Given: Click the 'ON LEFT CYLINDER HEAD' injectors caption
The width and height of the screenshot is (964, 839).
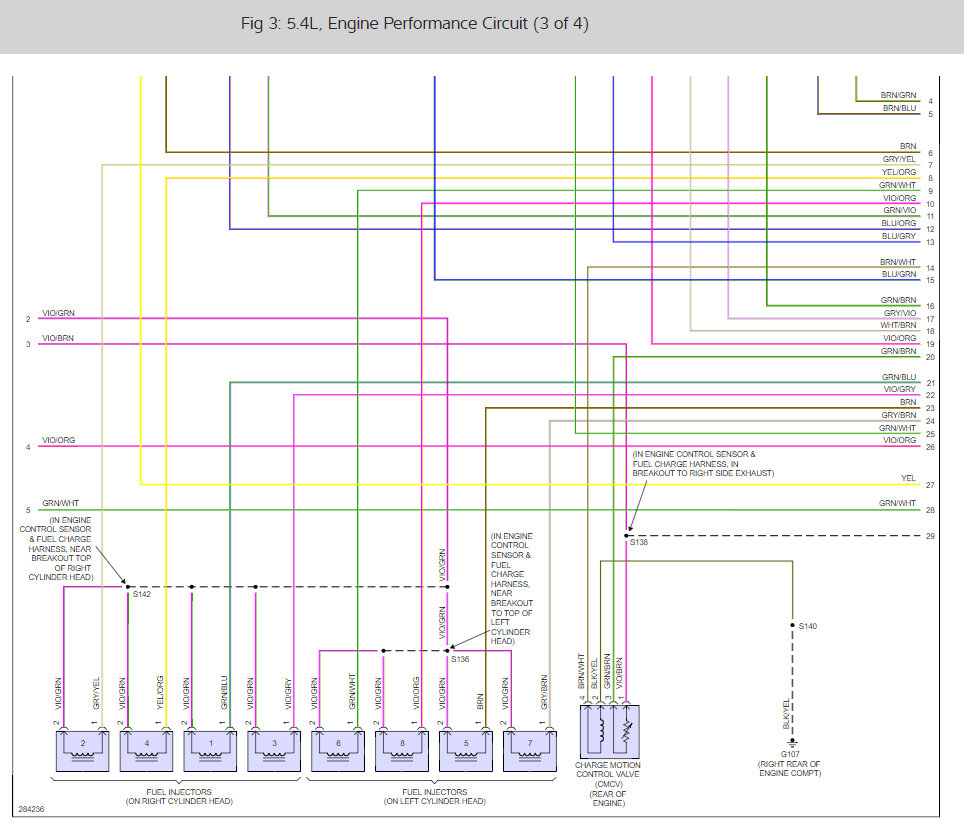Looking at the screenshot, I should coord(435,802).
